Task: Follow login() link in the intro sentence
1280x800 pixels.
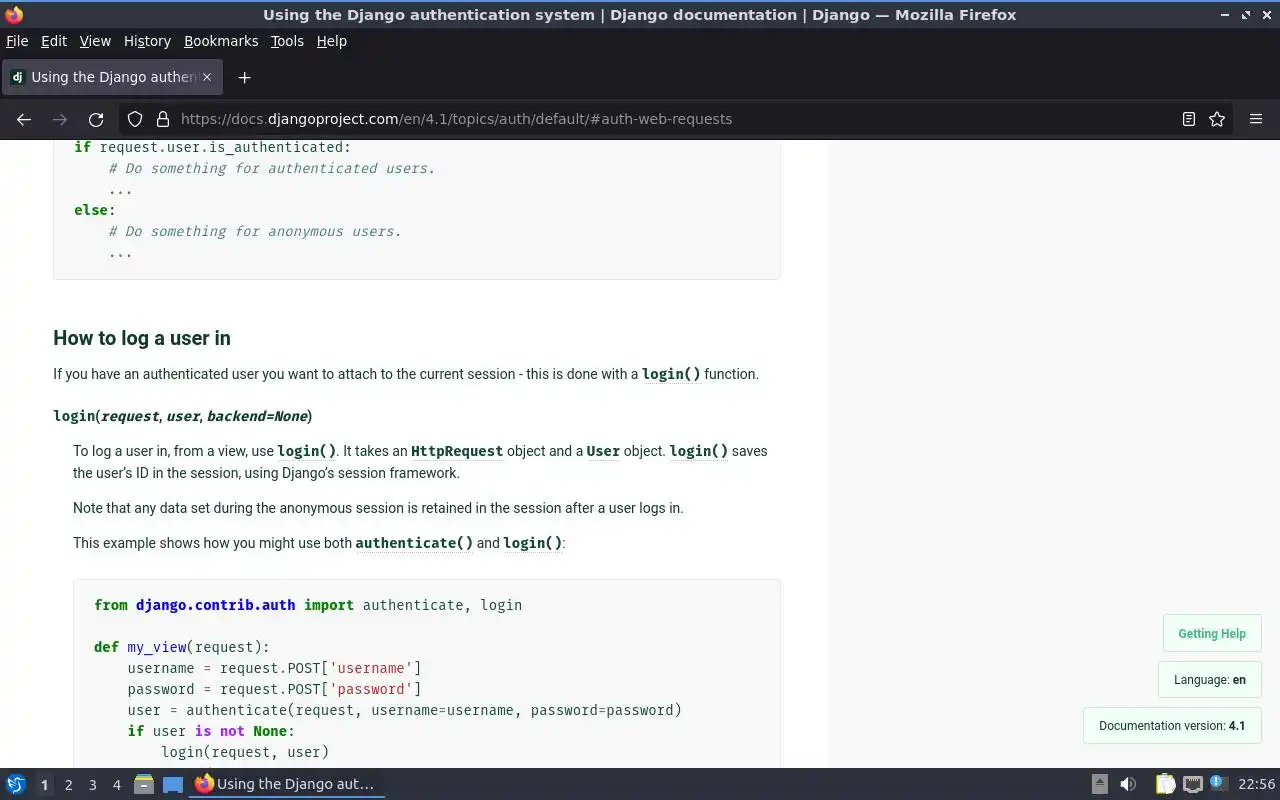Action: click(671, 374)
